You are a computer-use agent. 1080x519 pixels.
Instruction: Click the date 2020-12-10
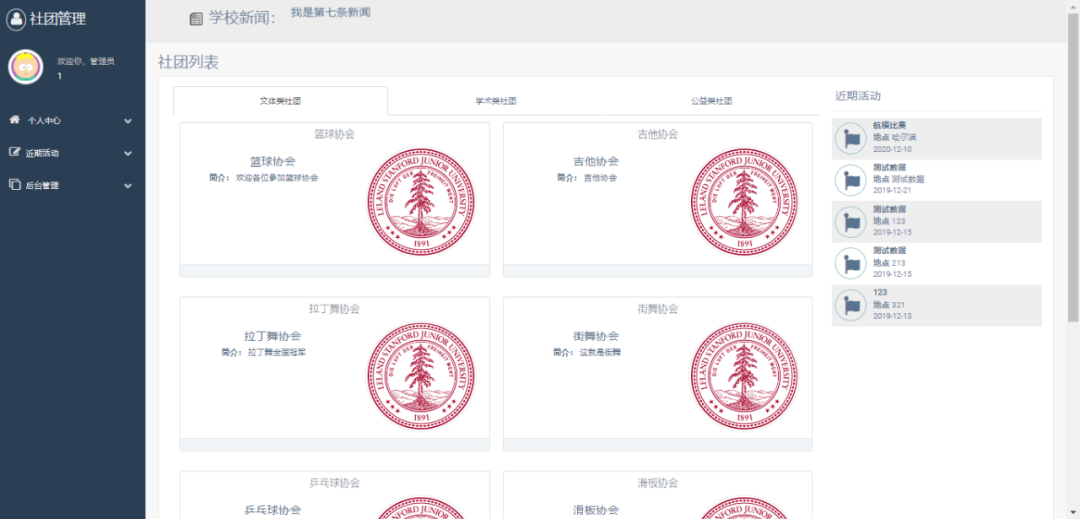893,149
